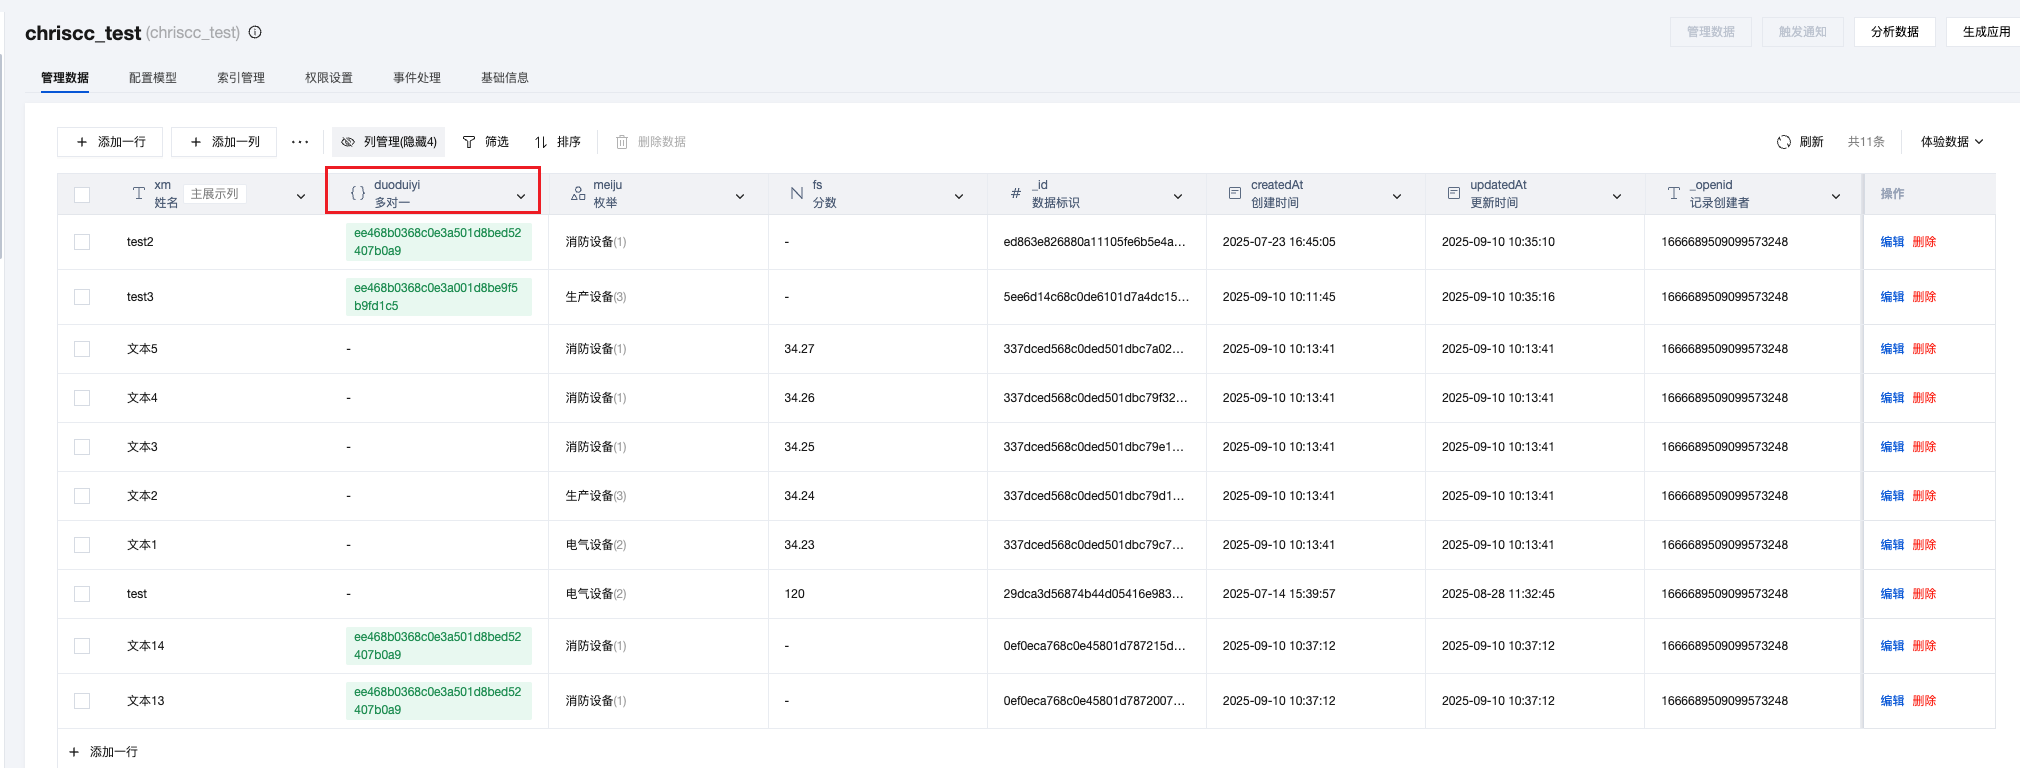The image size is (2020, 768).
Task: Click the plus icon in bottom add-row link
Action: pyautogui.click(x=74, y=752)
